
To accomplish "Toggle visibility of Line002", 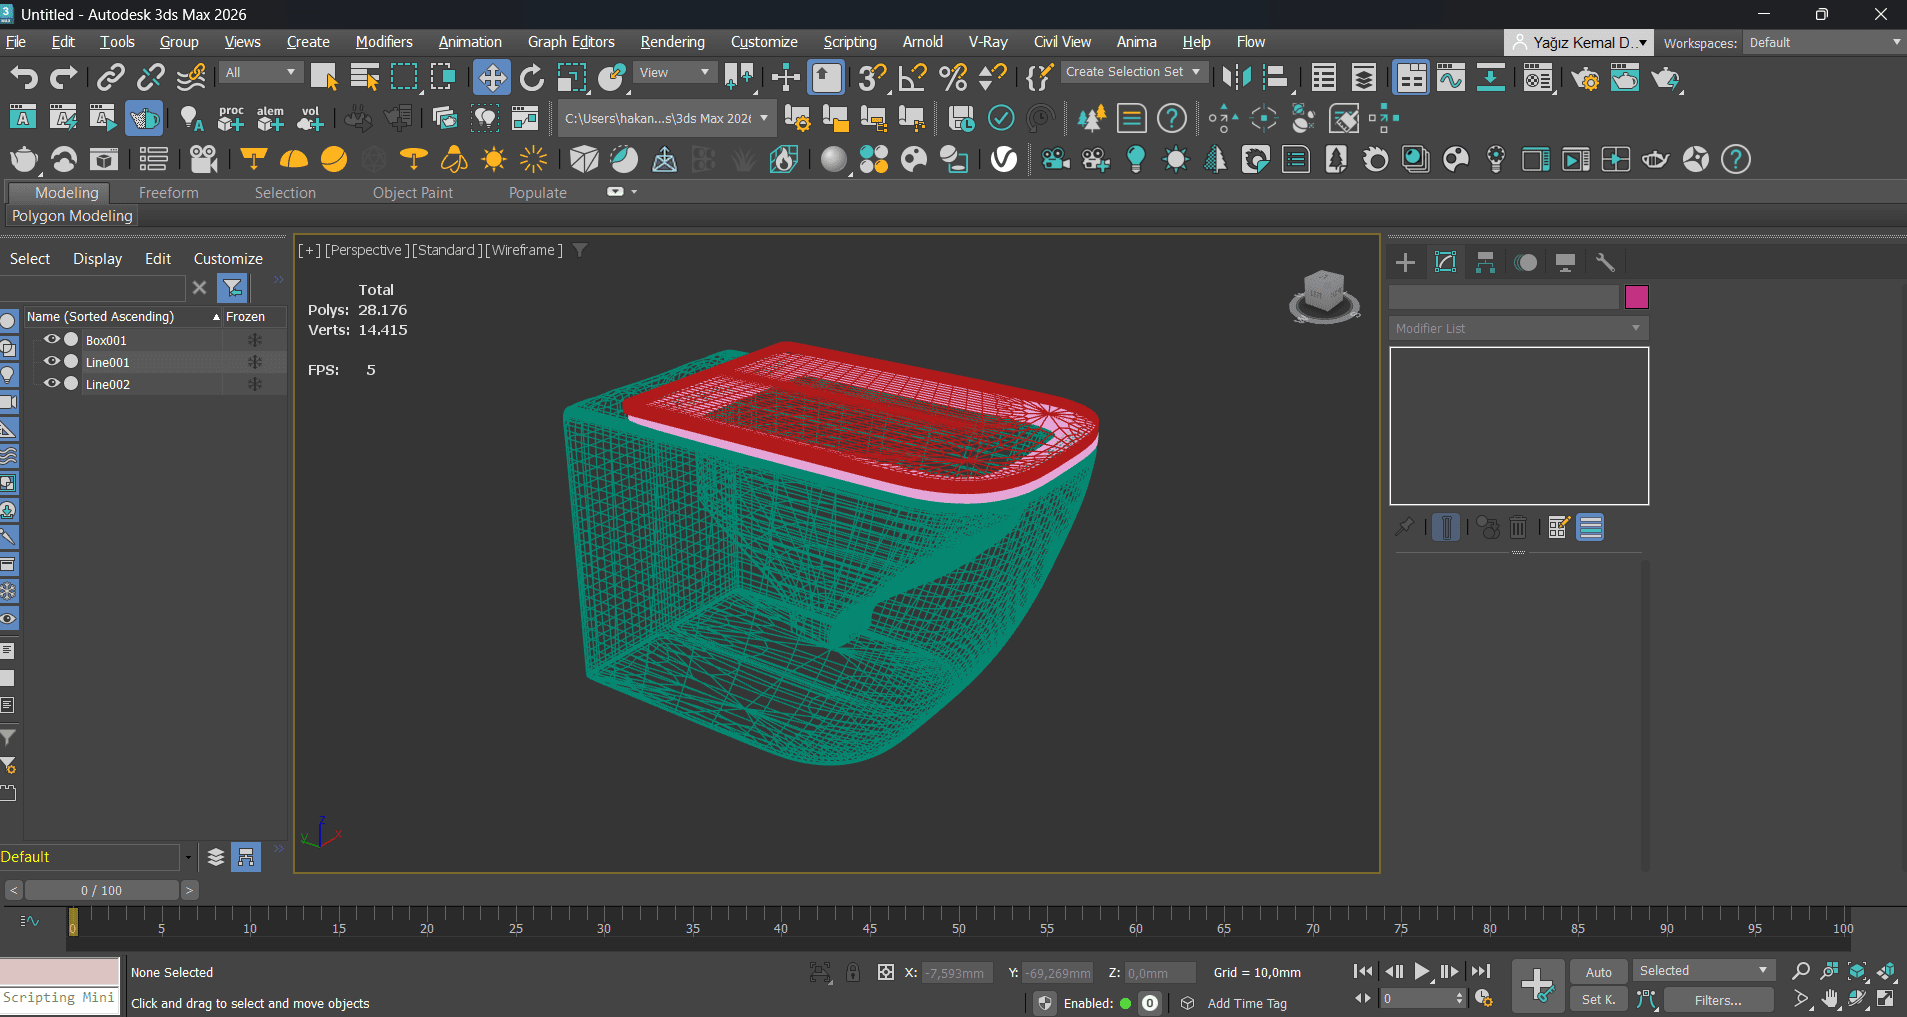I will (51, 384).
